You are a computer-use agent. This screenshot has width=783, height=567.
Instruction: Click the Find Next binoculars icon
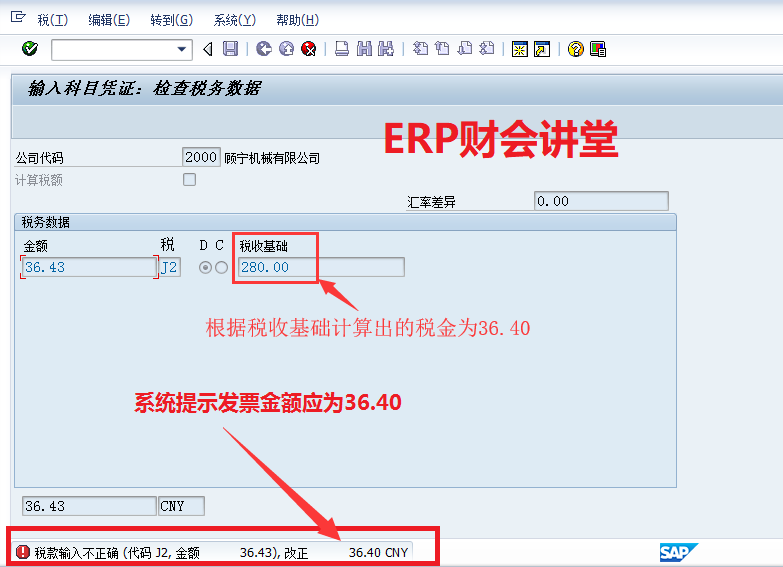tap(386, 49)
